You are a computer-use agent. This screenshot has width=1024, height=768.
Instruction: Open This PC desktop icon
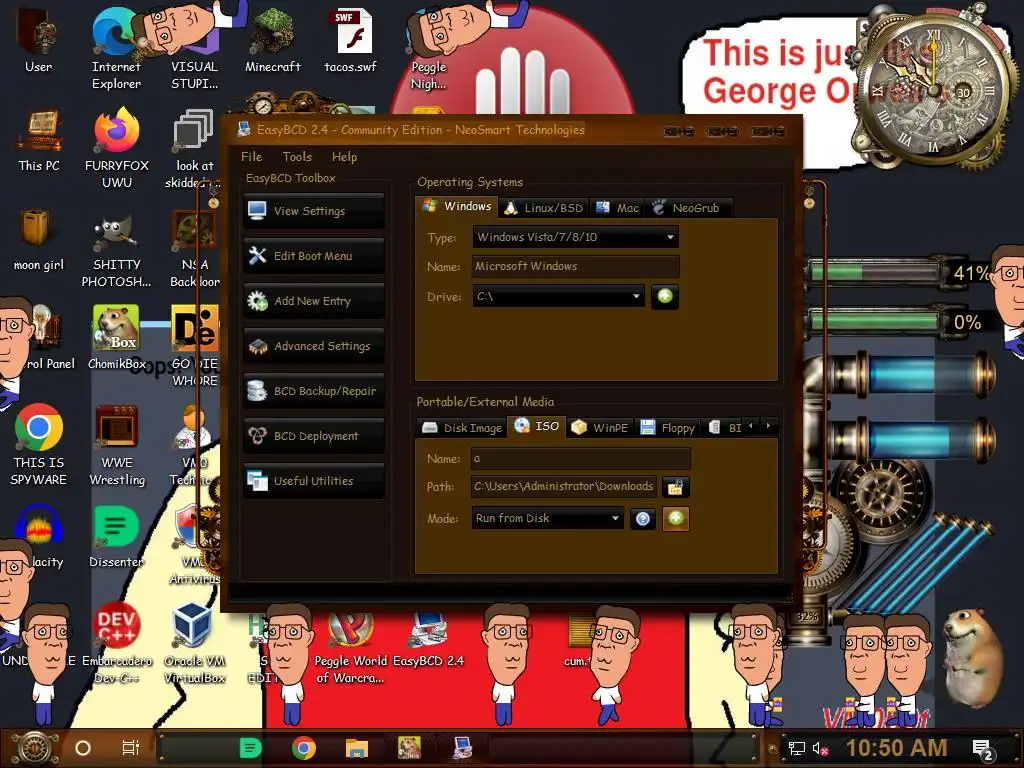39,140
